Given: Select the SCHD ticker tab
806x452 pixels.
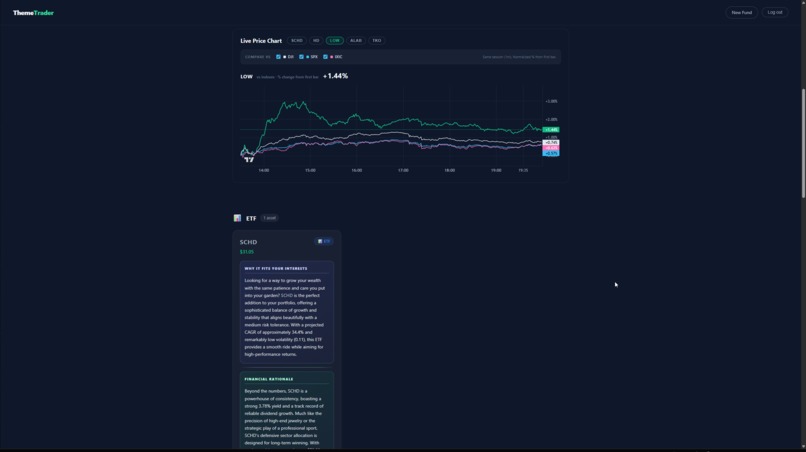Looking at the screenshot, I should (x=297, y=40).
